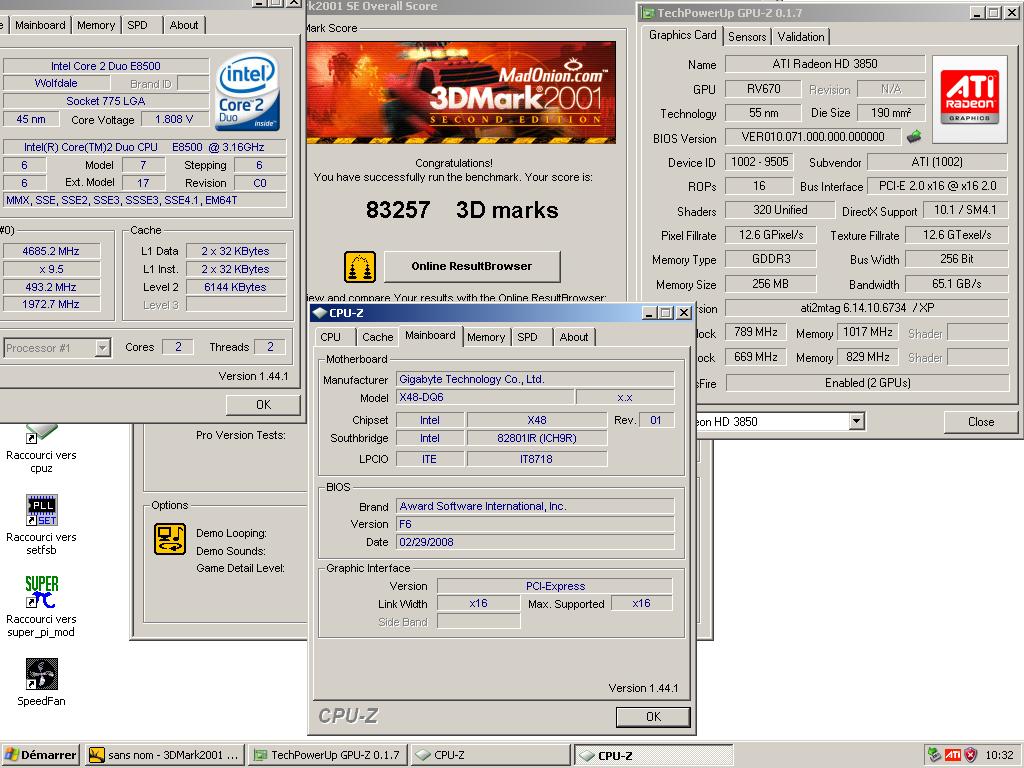This screenshot has width=1024, height=768.
Task: Click the GPU clock value 789 MHz
Action: tap(756, 332)
